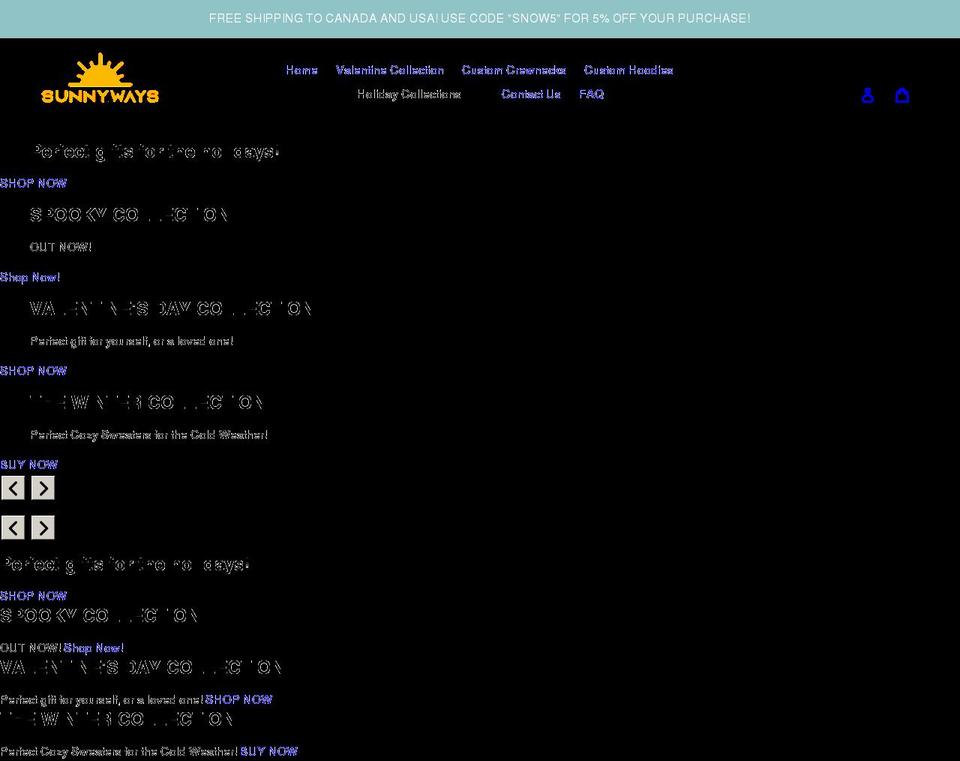Click the right arrow of the top carousel
The width and height of the screenshot is (960, 761).
(42, 488)
